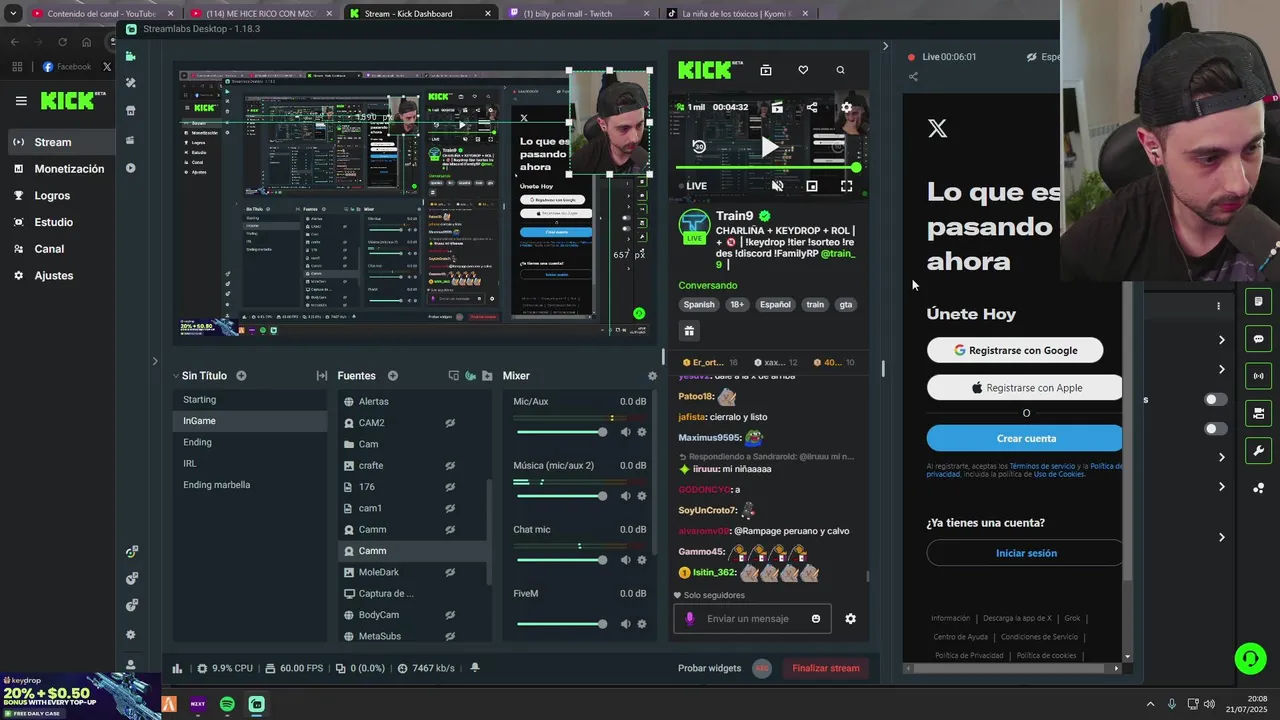The image size is (1280, 720).
Task: Open the clips icon in Kick panel header
Action: pos(766,70)
